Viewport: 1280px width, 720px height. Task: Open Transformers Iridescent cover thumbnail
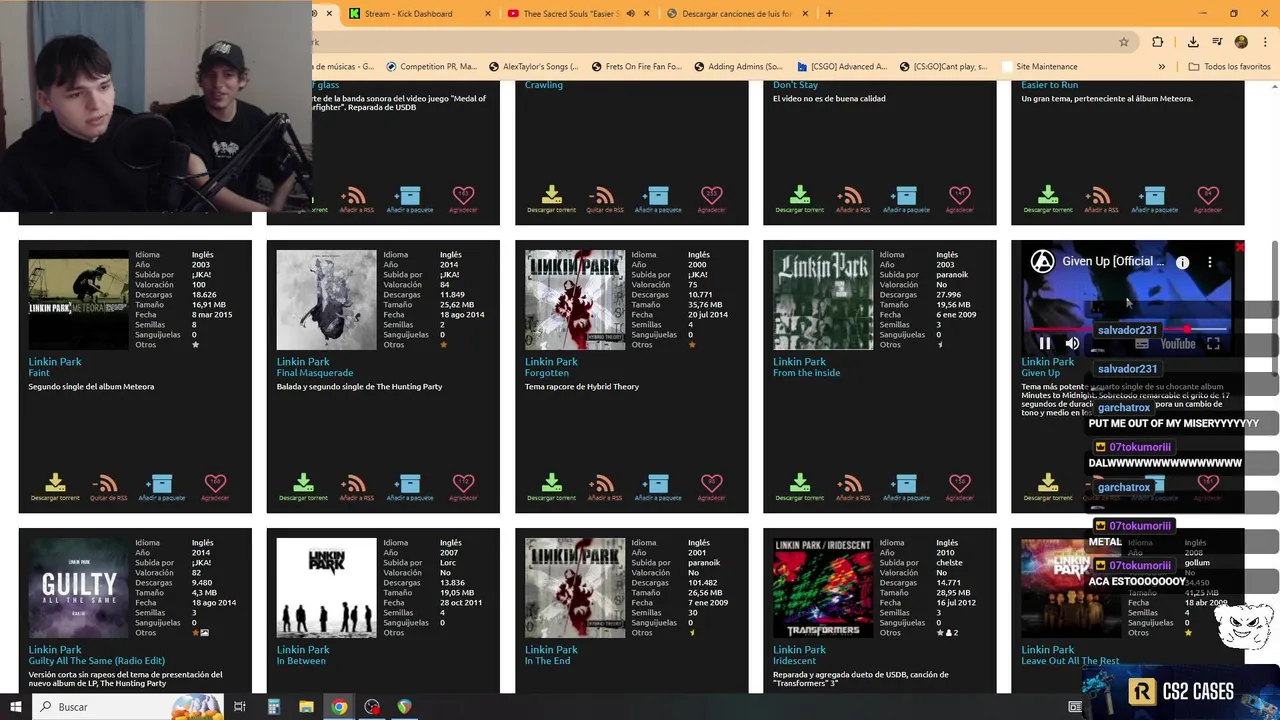click(823, 588)
